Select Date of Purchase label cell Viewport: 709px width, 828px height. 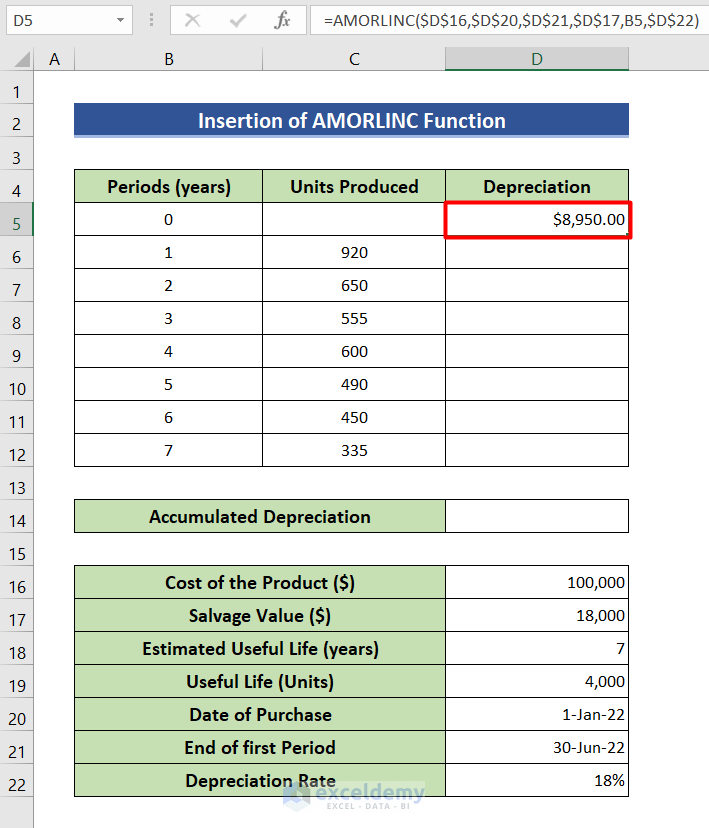point(260,714)
